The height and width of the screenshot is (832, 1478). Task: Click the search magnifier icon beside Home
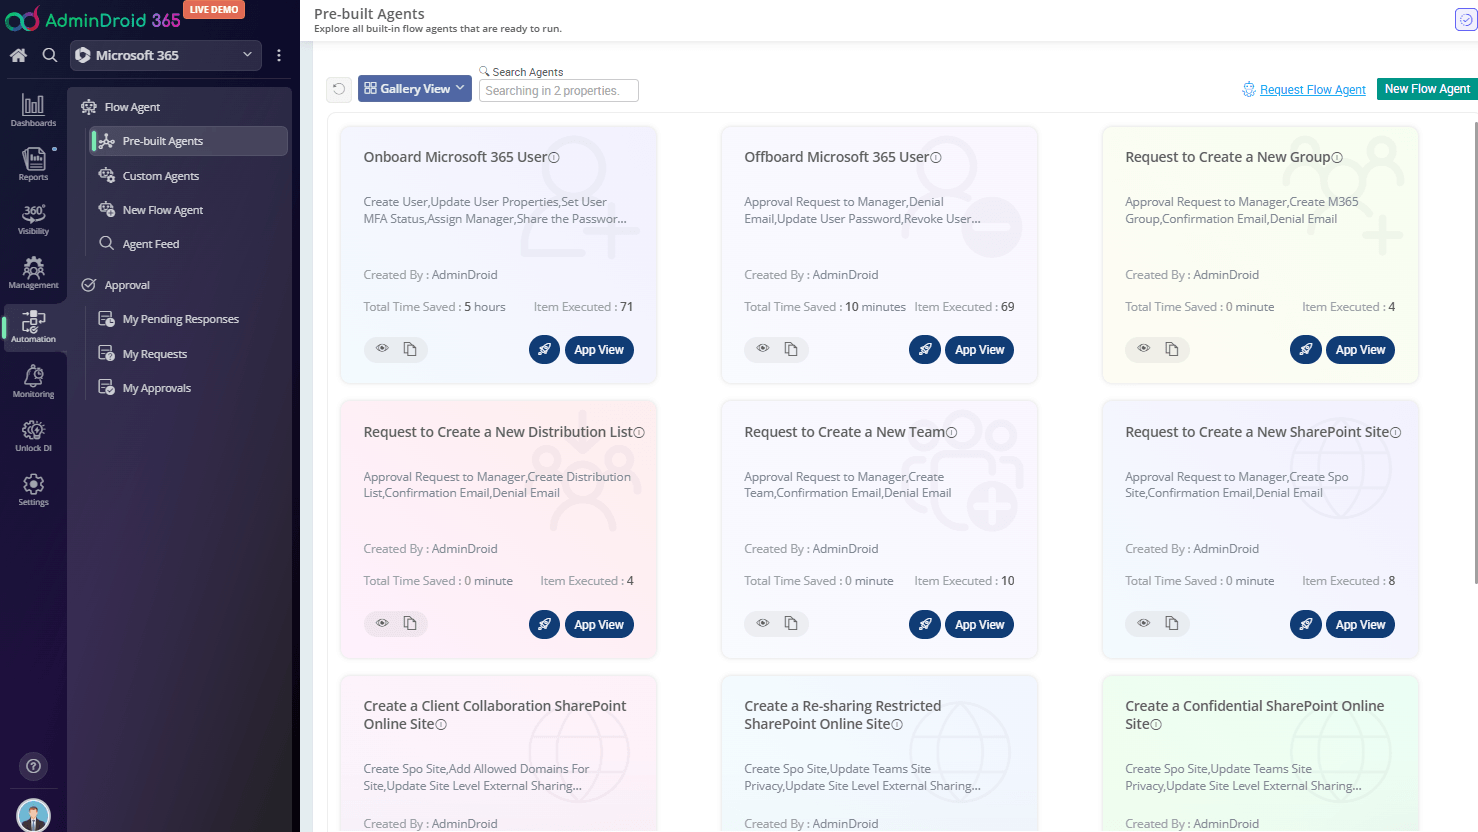[49, 55]
